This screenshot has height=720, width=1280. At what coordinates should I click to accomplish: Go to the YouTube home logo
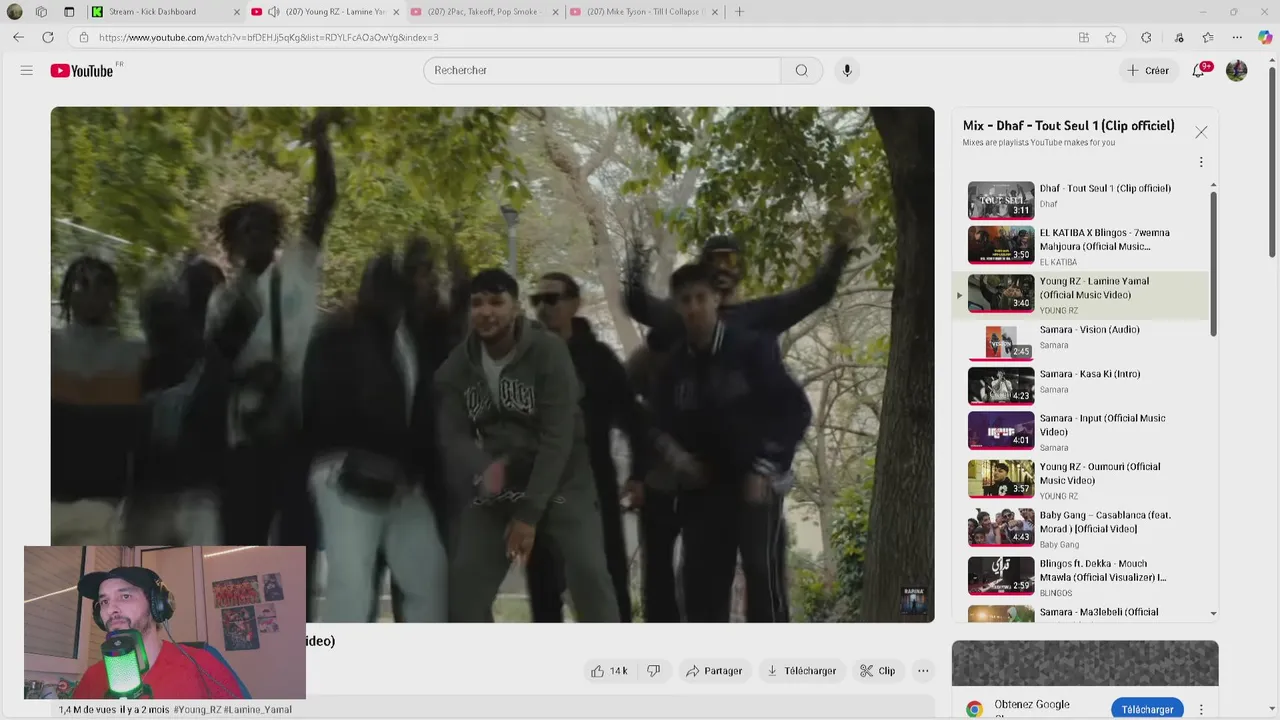[82, 71]
